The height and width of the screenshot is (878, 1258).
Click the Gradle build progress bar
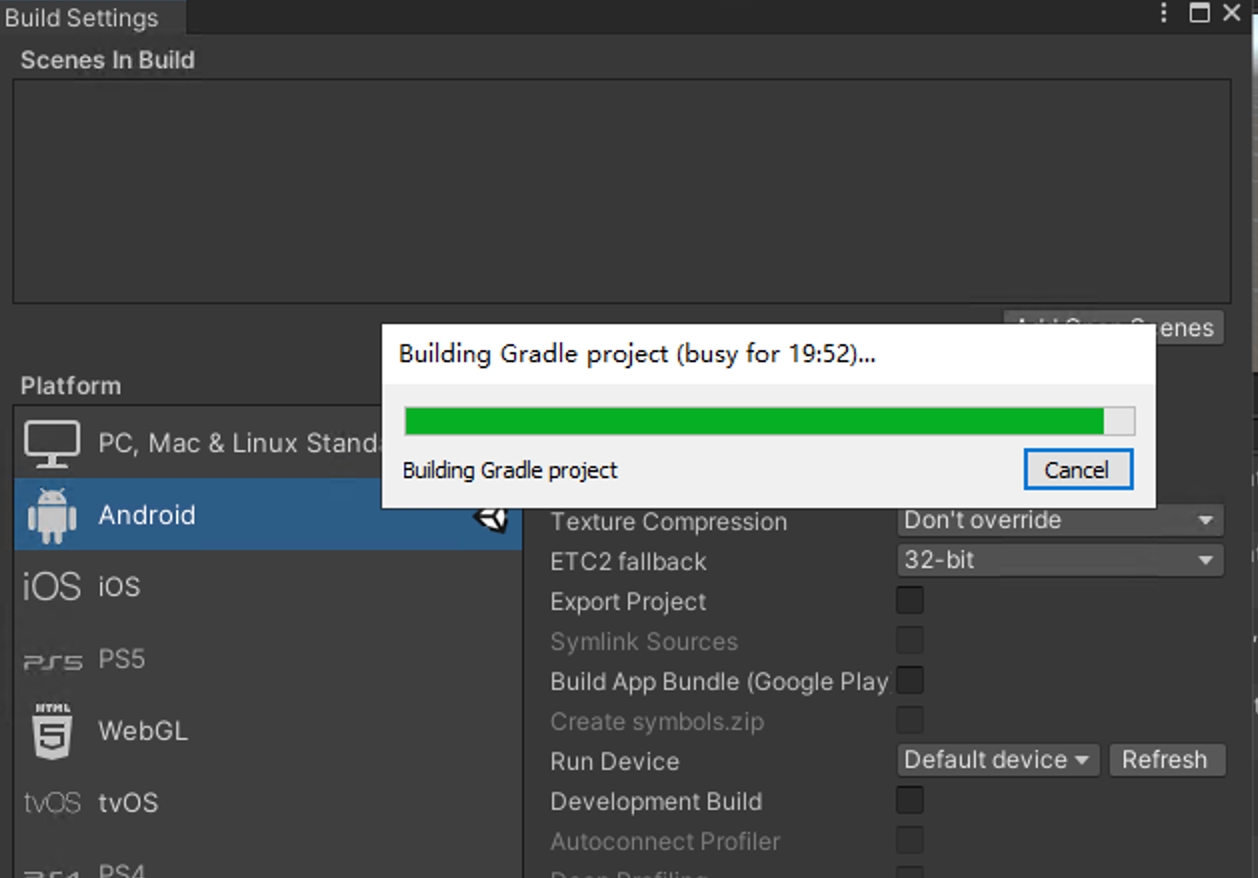tap(769, 421)
